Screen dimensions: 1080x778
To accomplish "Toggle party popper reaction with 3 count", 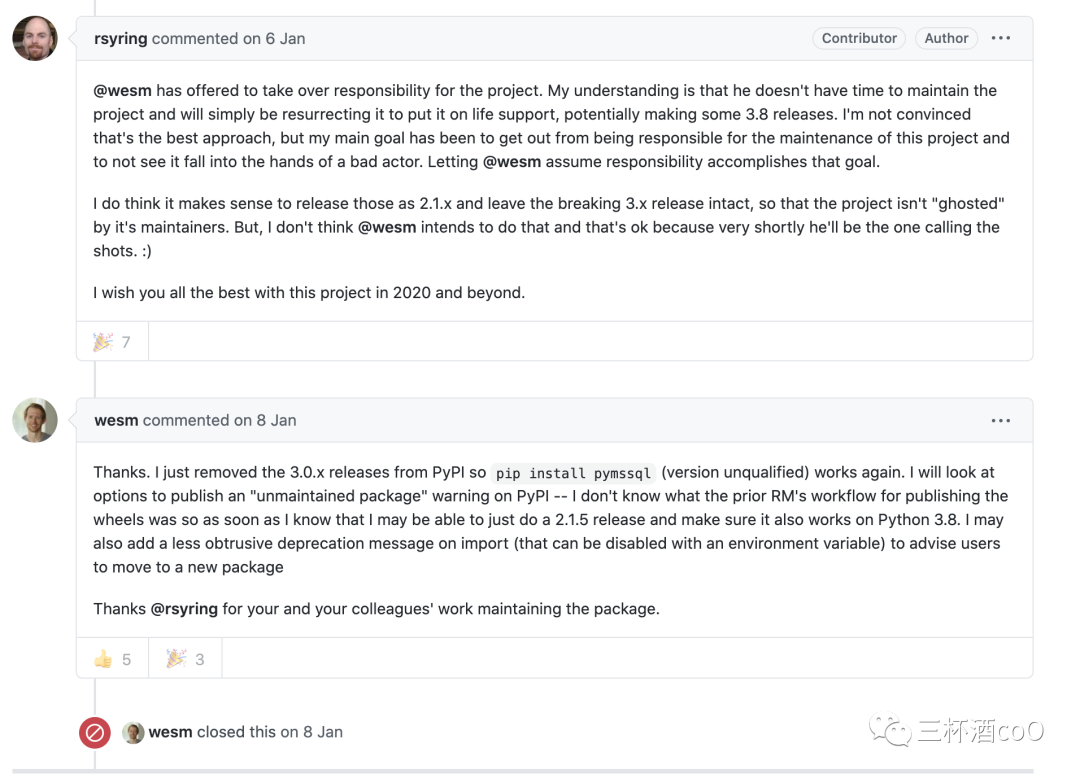I will click(185, 659).
